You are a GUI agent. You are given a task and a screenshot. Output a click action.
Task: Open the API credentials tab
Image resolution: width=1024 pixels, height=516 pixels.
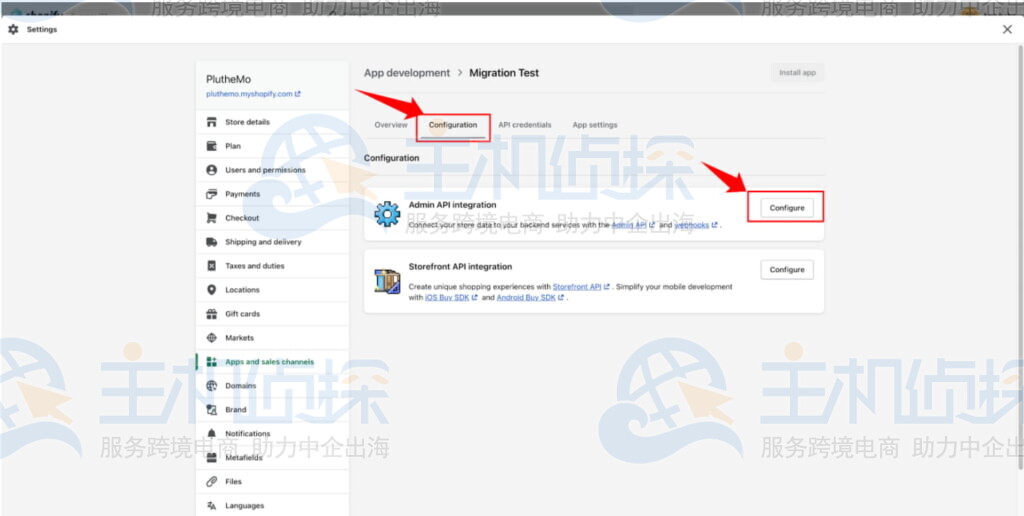coord(524,125)
